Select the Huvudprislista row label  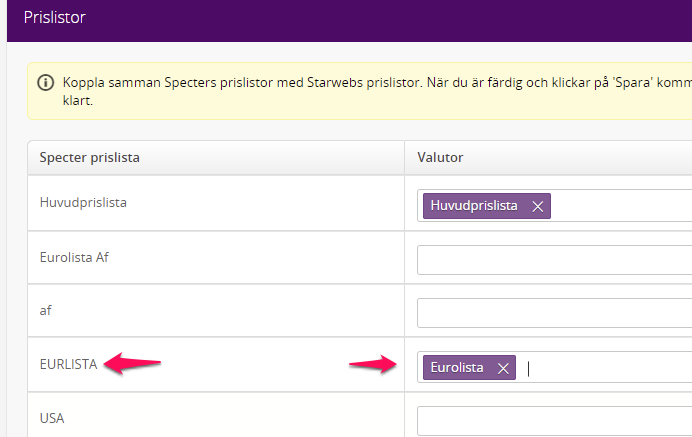(x=83, y=202)
